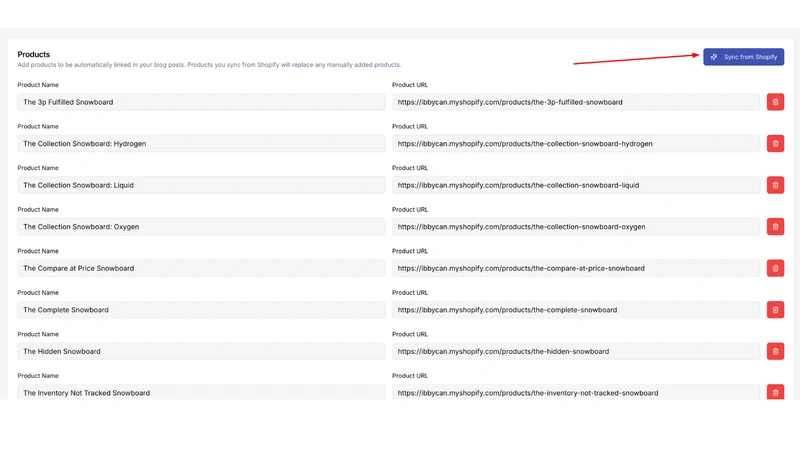The height and width of the screenshot is (450, 800).
Task: Remove the Collection Snowboard: Oxygen row
Action: [775, 227]
